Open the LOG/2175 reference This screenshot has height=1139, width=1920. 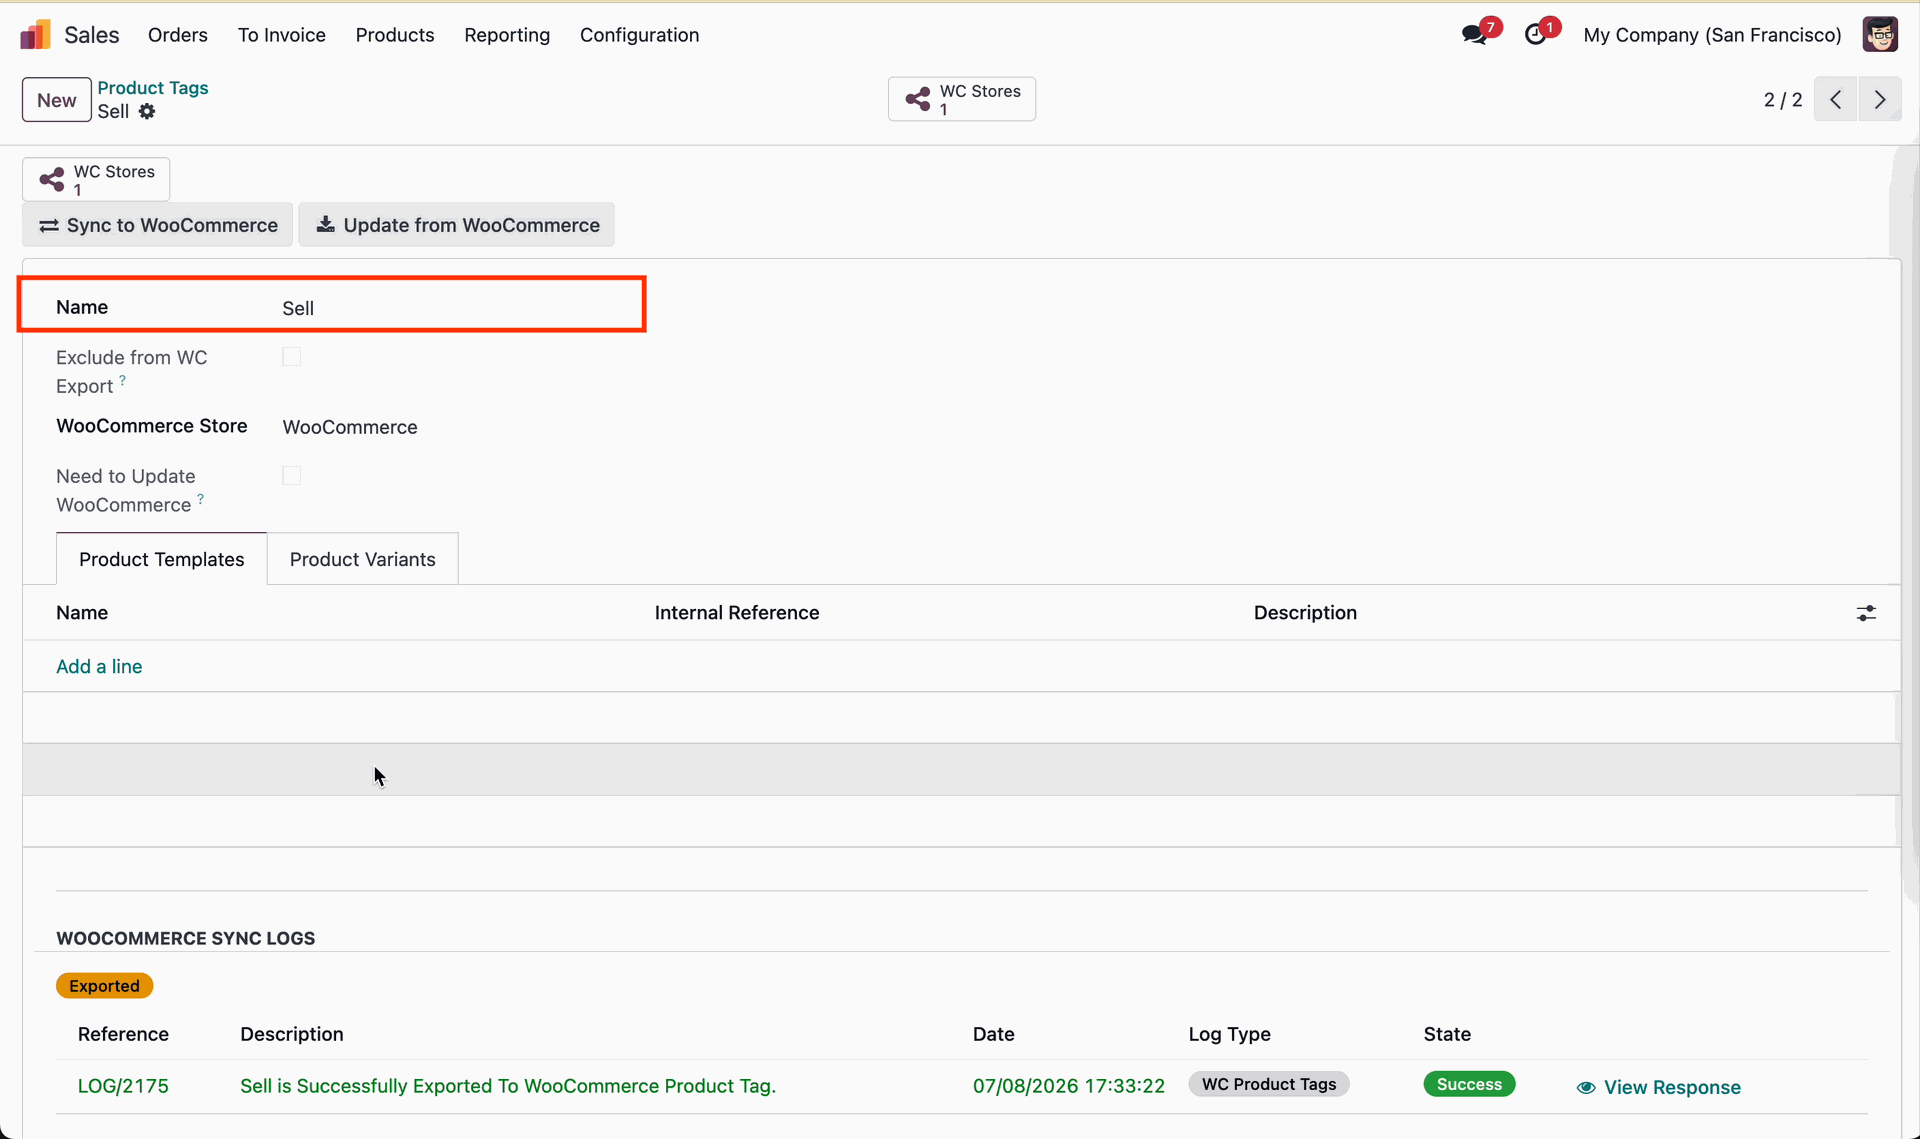(123, 1086)
